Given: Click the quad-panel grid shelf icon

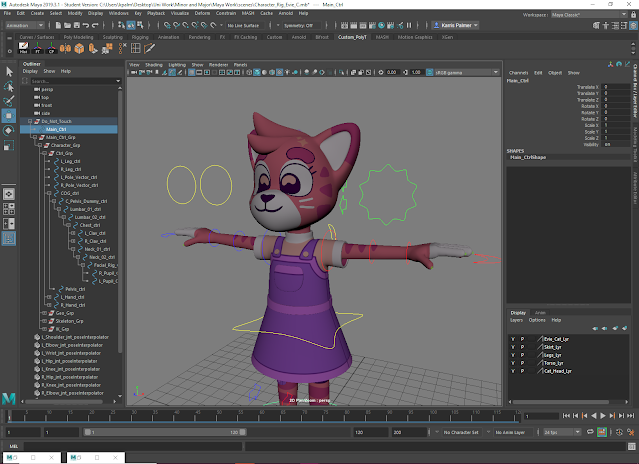Looking at the screenshot, I should point(135,48).
